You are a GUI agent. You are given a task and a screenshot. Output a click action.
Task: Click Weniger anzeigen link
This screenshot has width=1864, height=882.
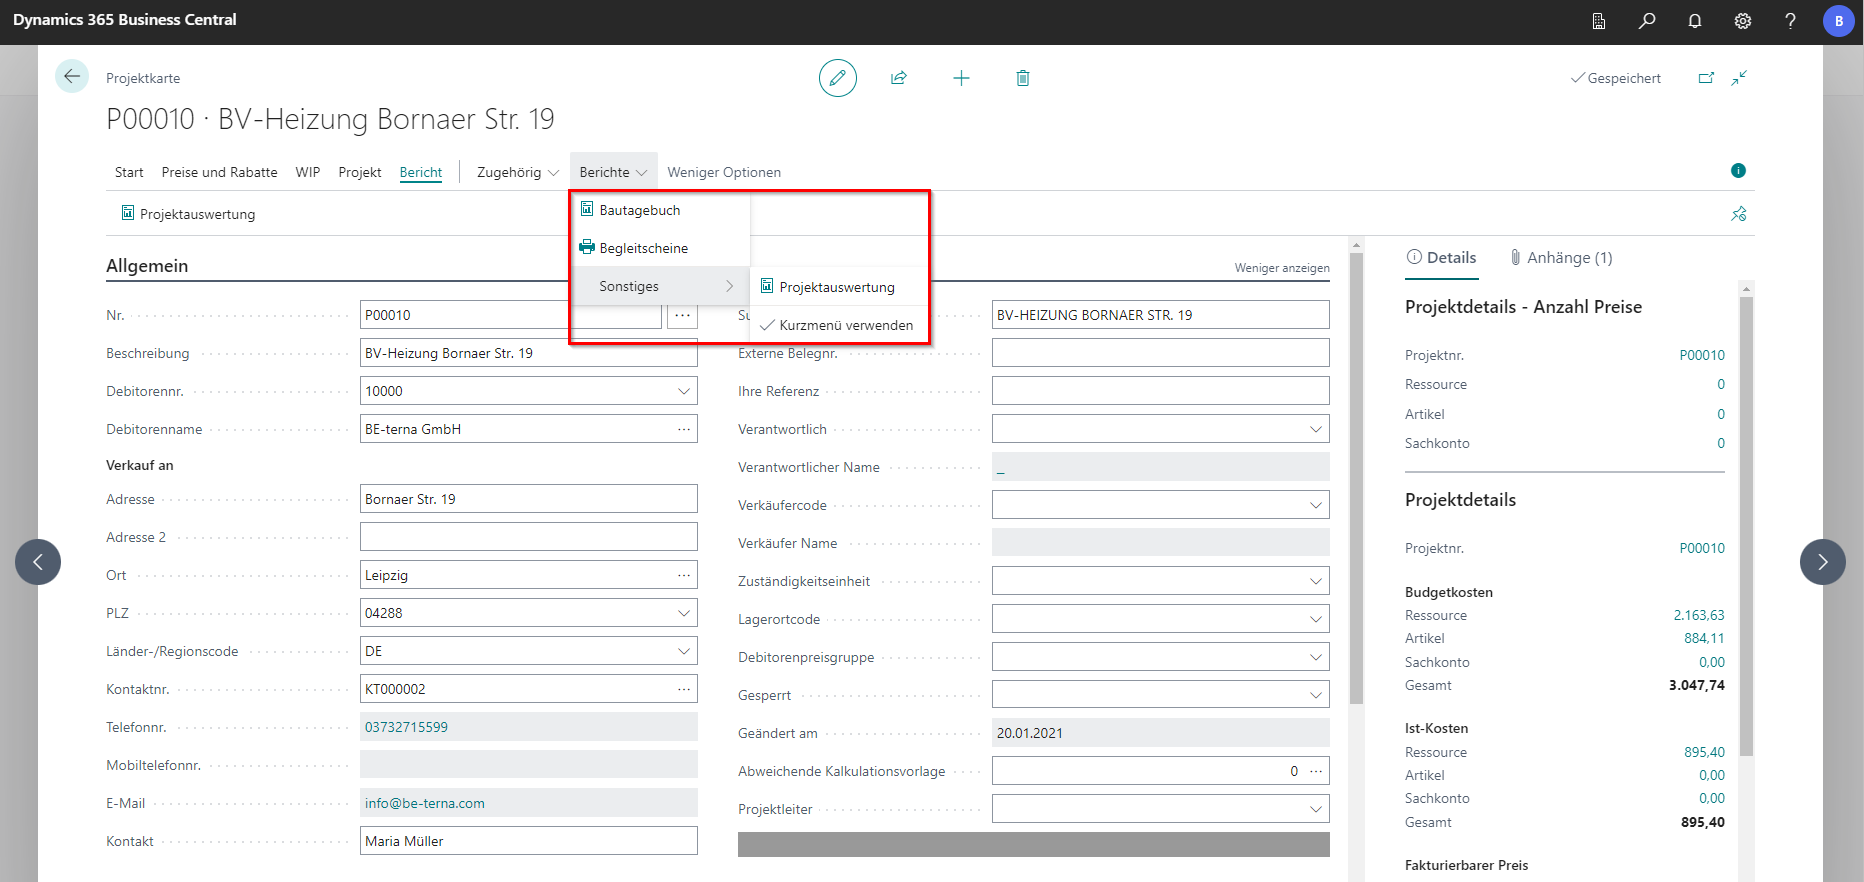click(1281, 268)
